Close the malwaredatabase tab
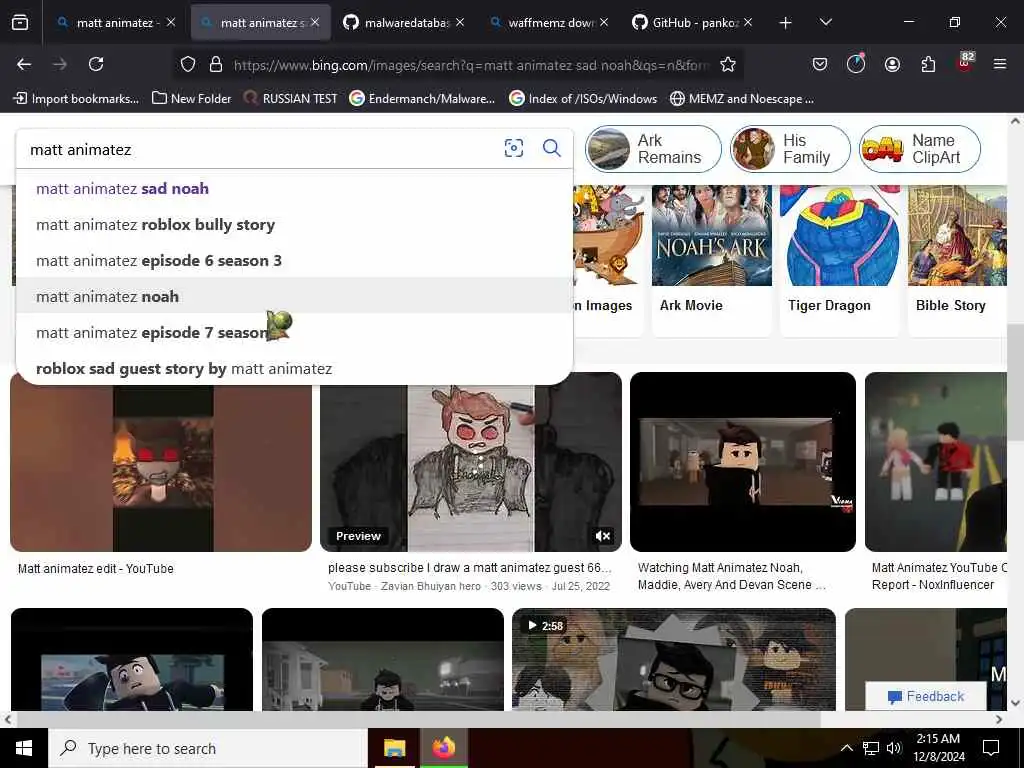The width and height of the screenshot is (1024, 768). [460, 23]
